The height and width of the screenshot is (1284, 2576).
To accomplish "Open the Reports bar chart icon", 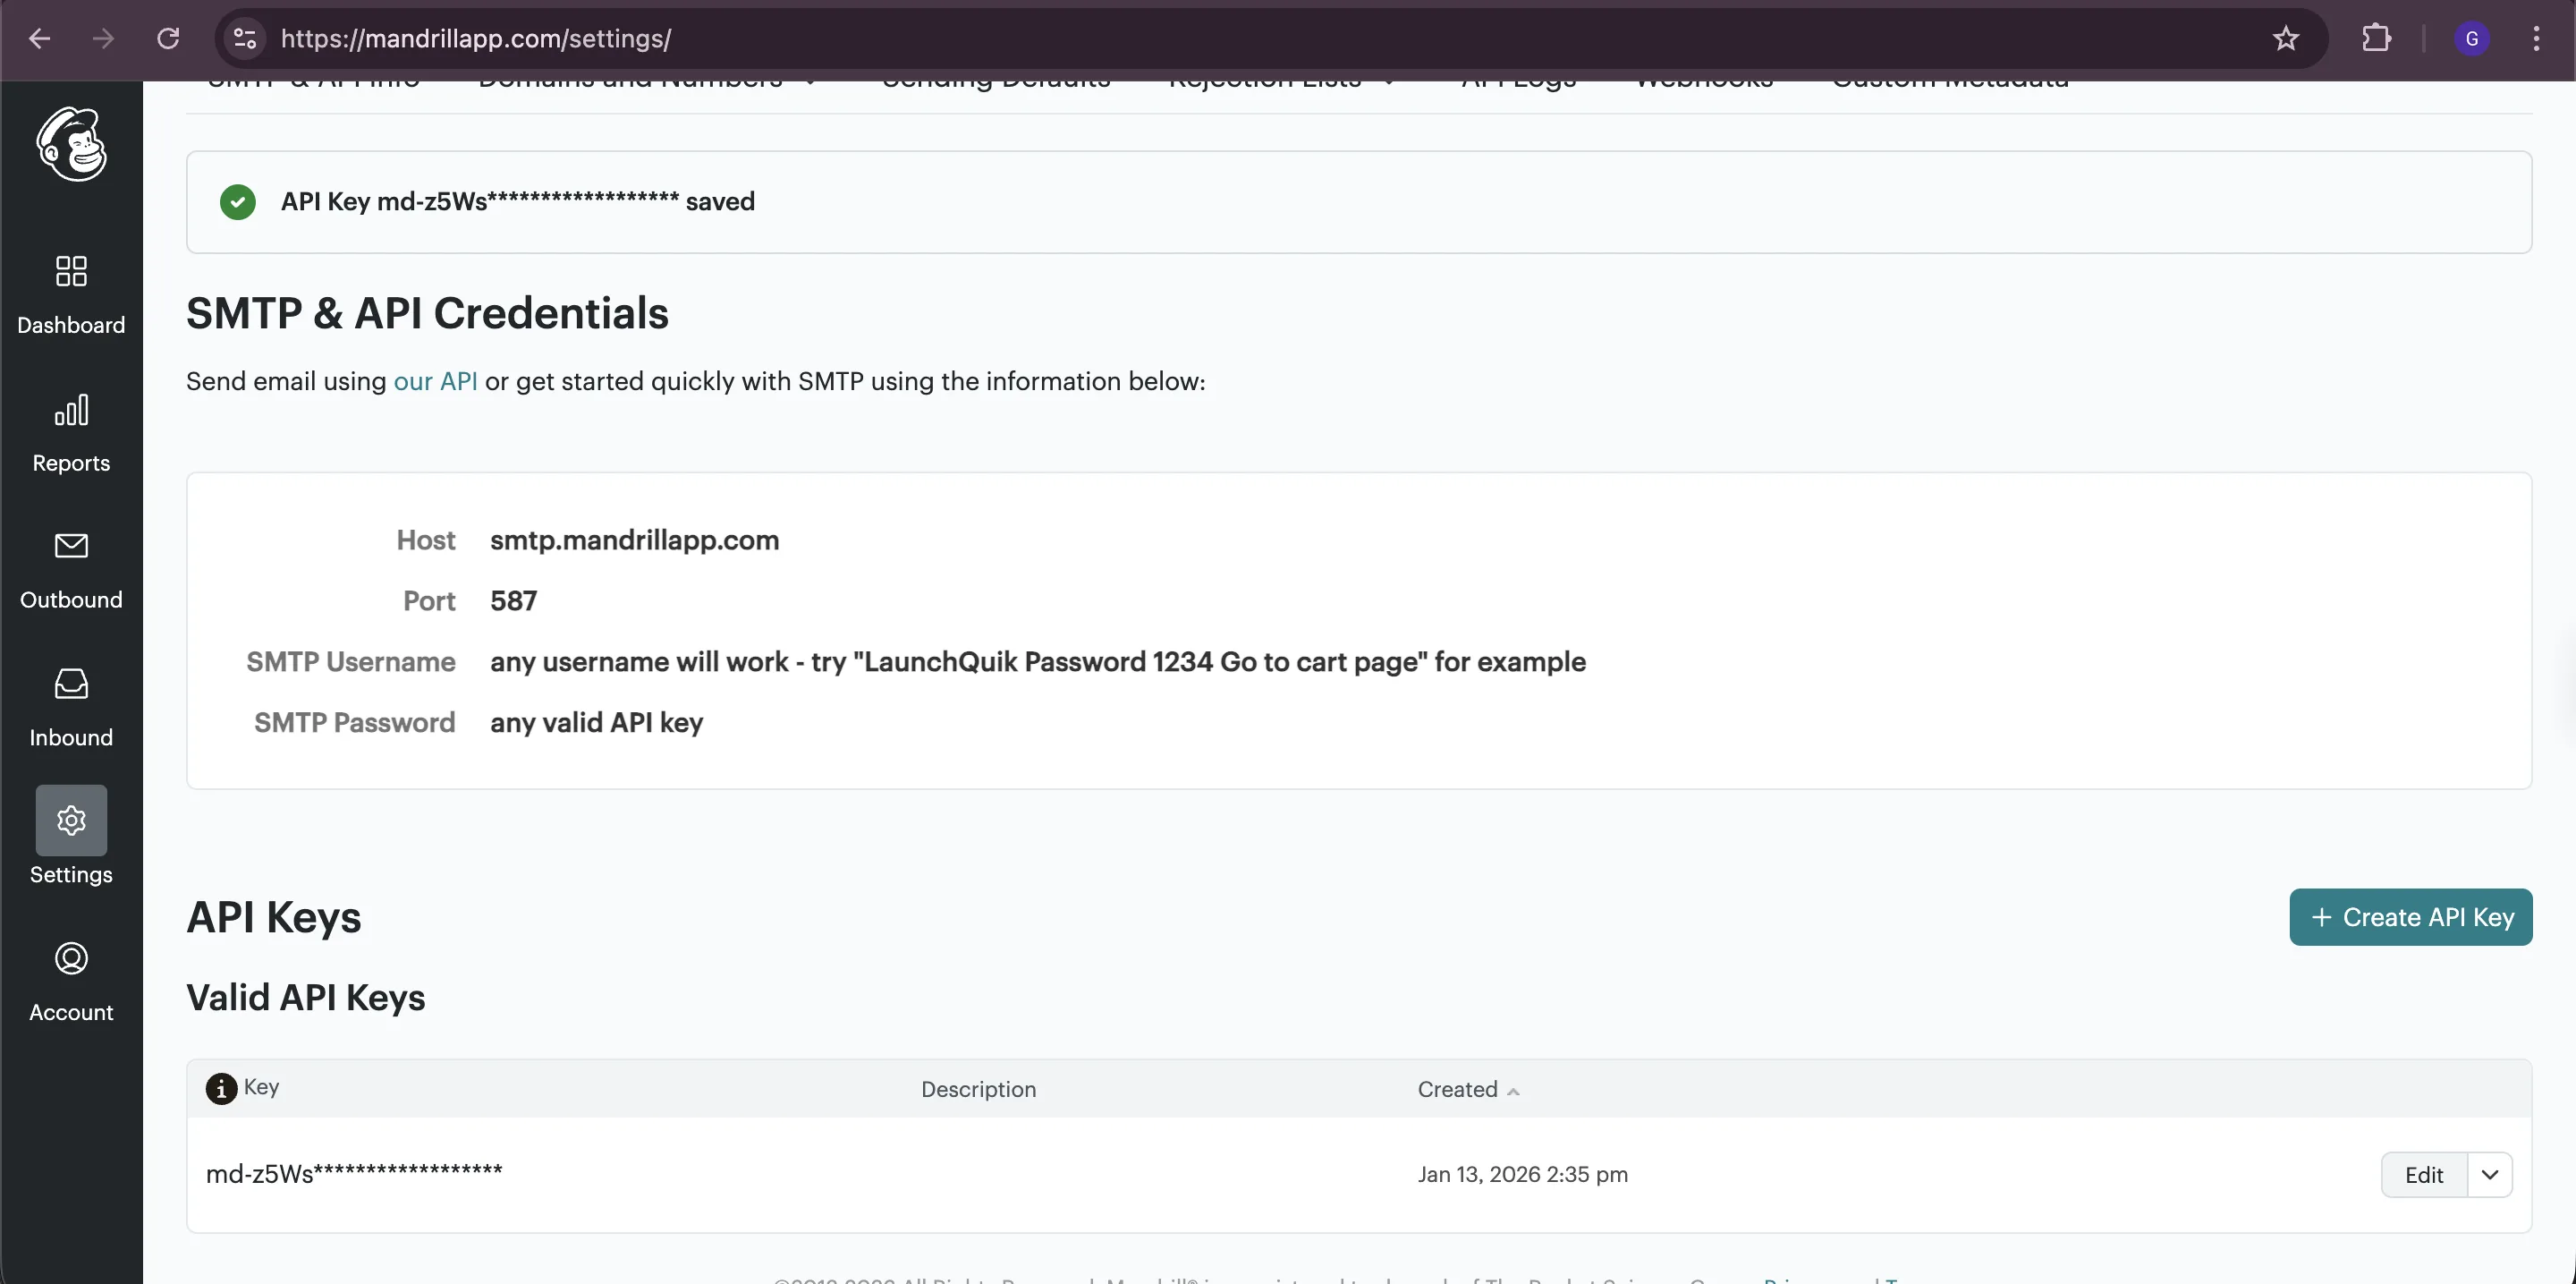I will coord(71,410).
